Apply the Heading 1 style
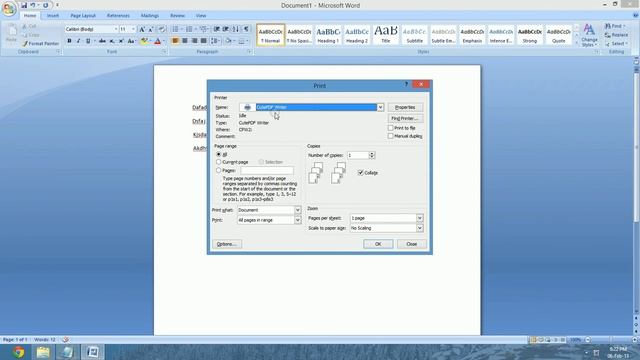Screen dimensions: 640x360 click(328, 35)
